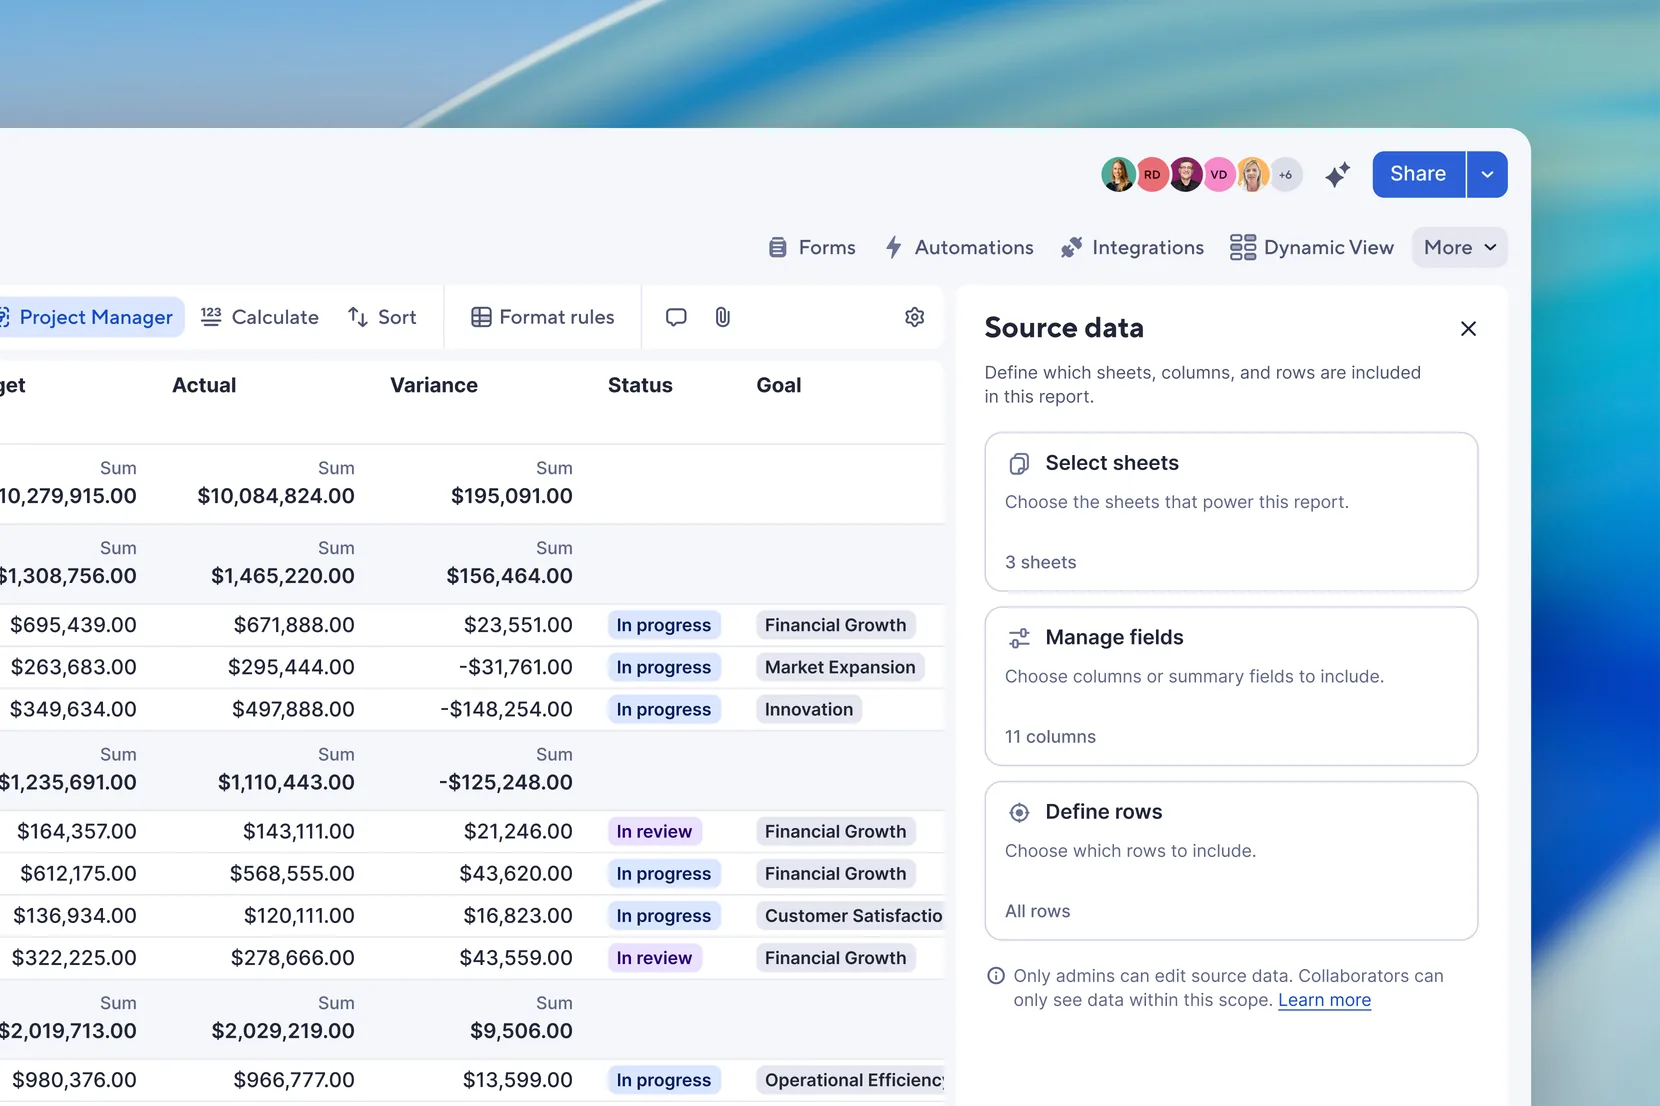Click the first collaborator avatar photo
Viewport: 1660px width, 1106px height.
(x=1118, y=174)
